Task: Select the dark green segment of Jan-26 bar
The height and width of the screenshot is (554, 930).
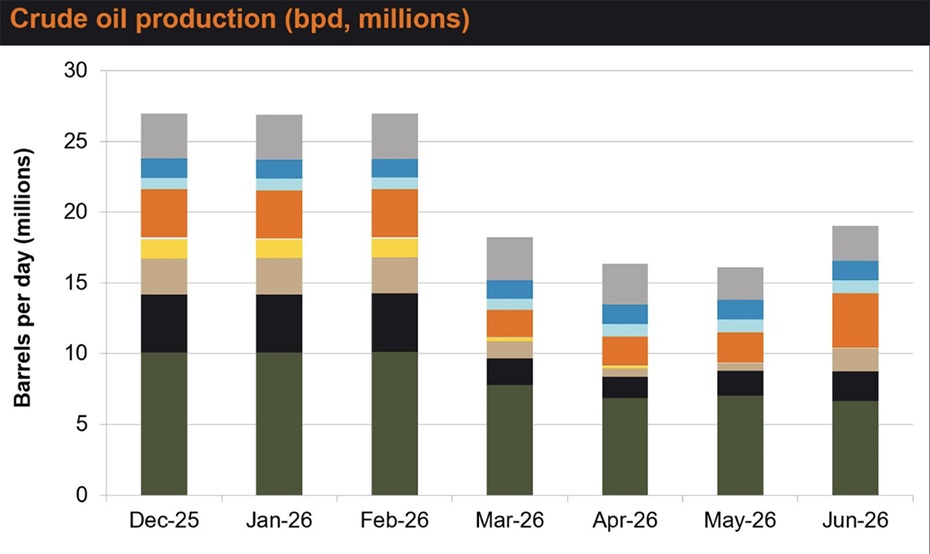Action: pyautogui.click(x=279, y=424)
